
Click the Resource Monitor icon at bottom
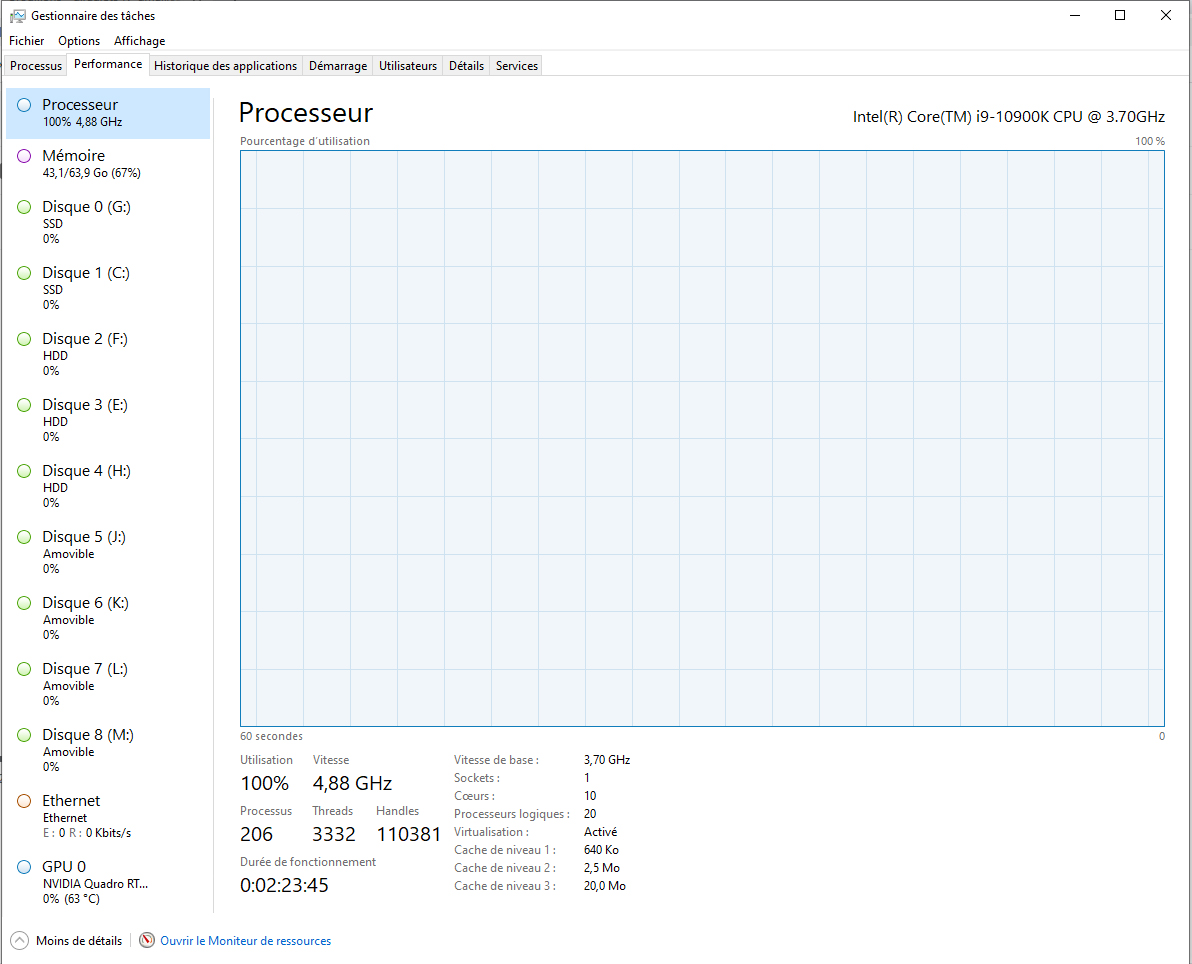[x=147, y=941]
